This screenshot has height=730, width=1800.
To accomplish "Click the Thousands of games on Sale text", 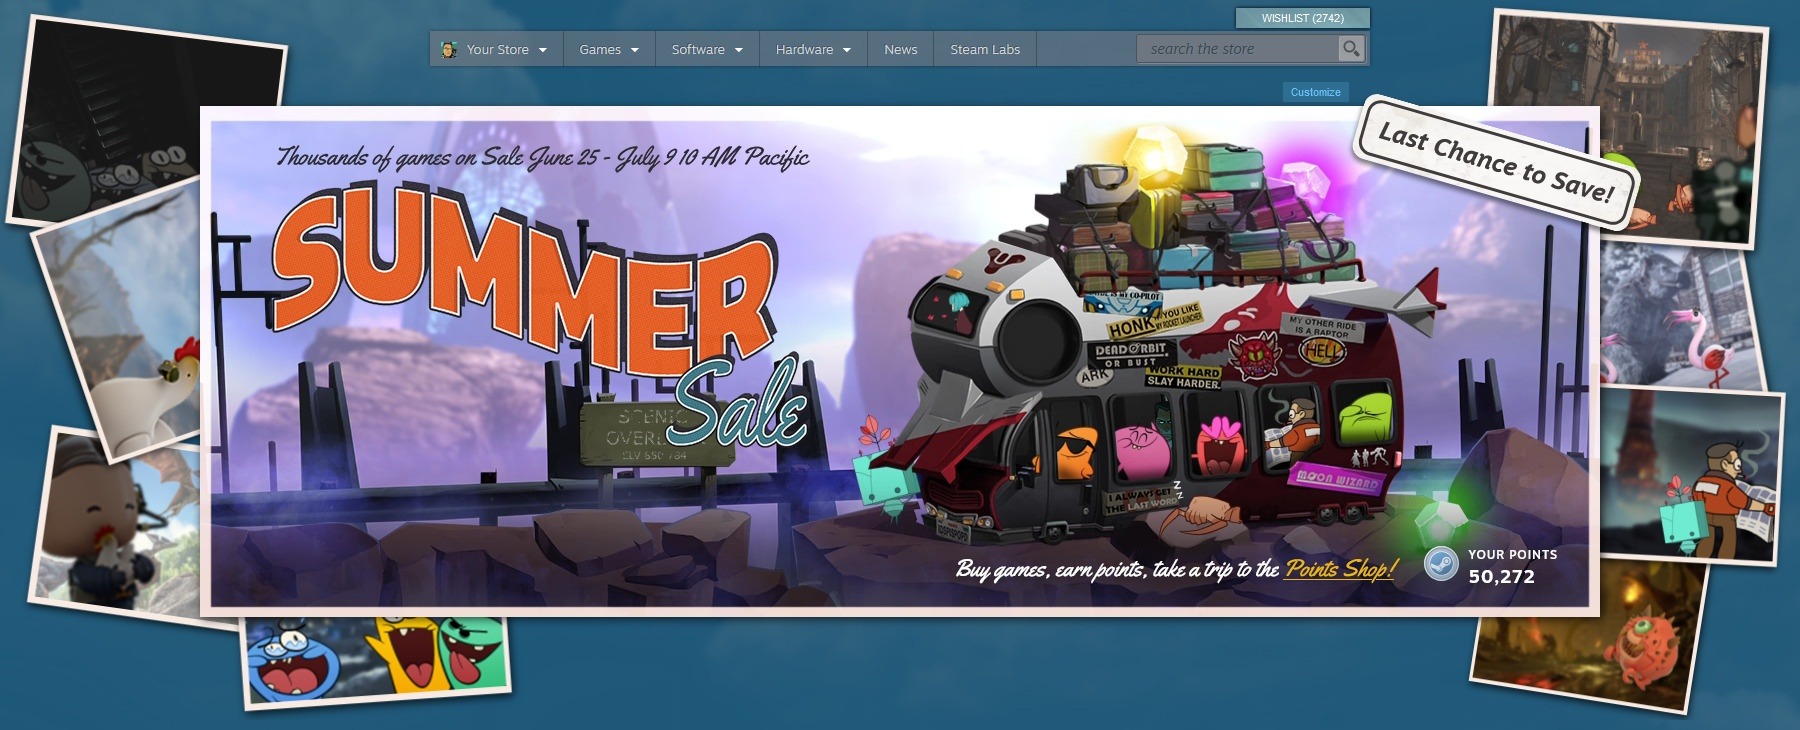I will tap(543, 157).
